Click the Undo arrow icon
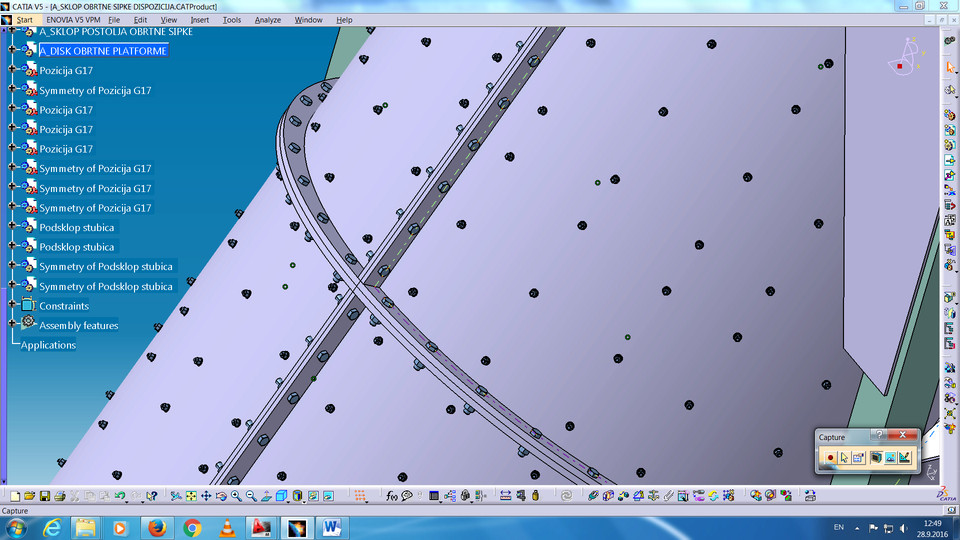 119,496
